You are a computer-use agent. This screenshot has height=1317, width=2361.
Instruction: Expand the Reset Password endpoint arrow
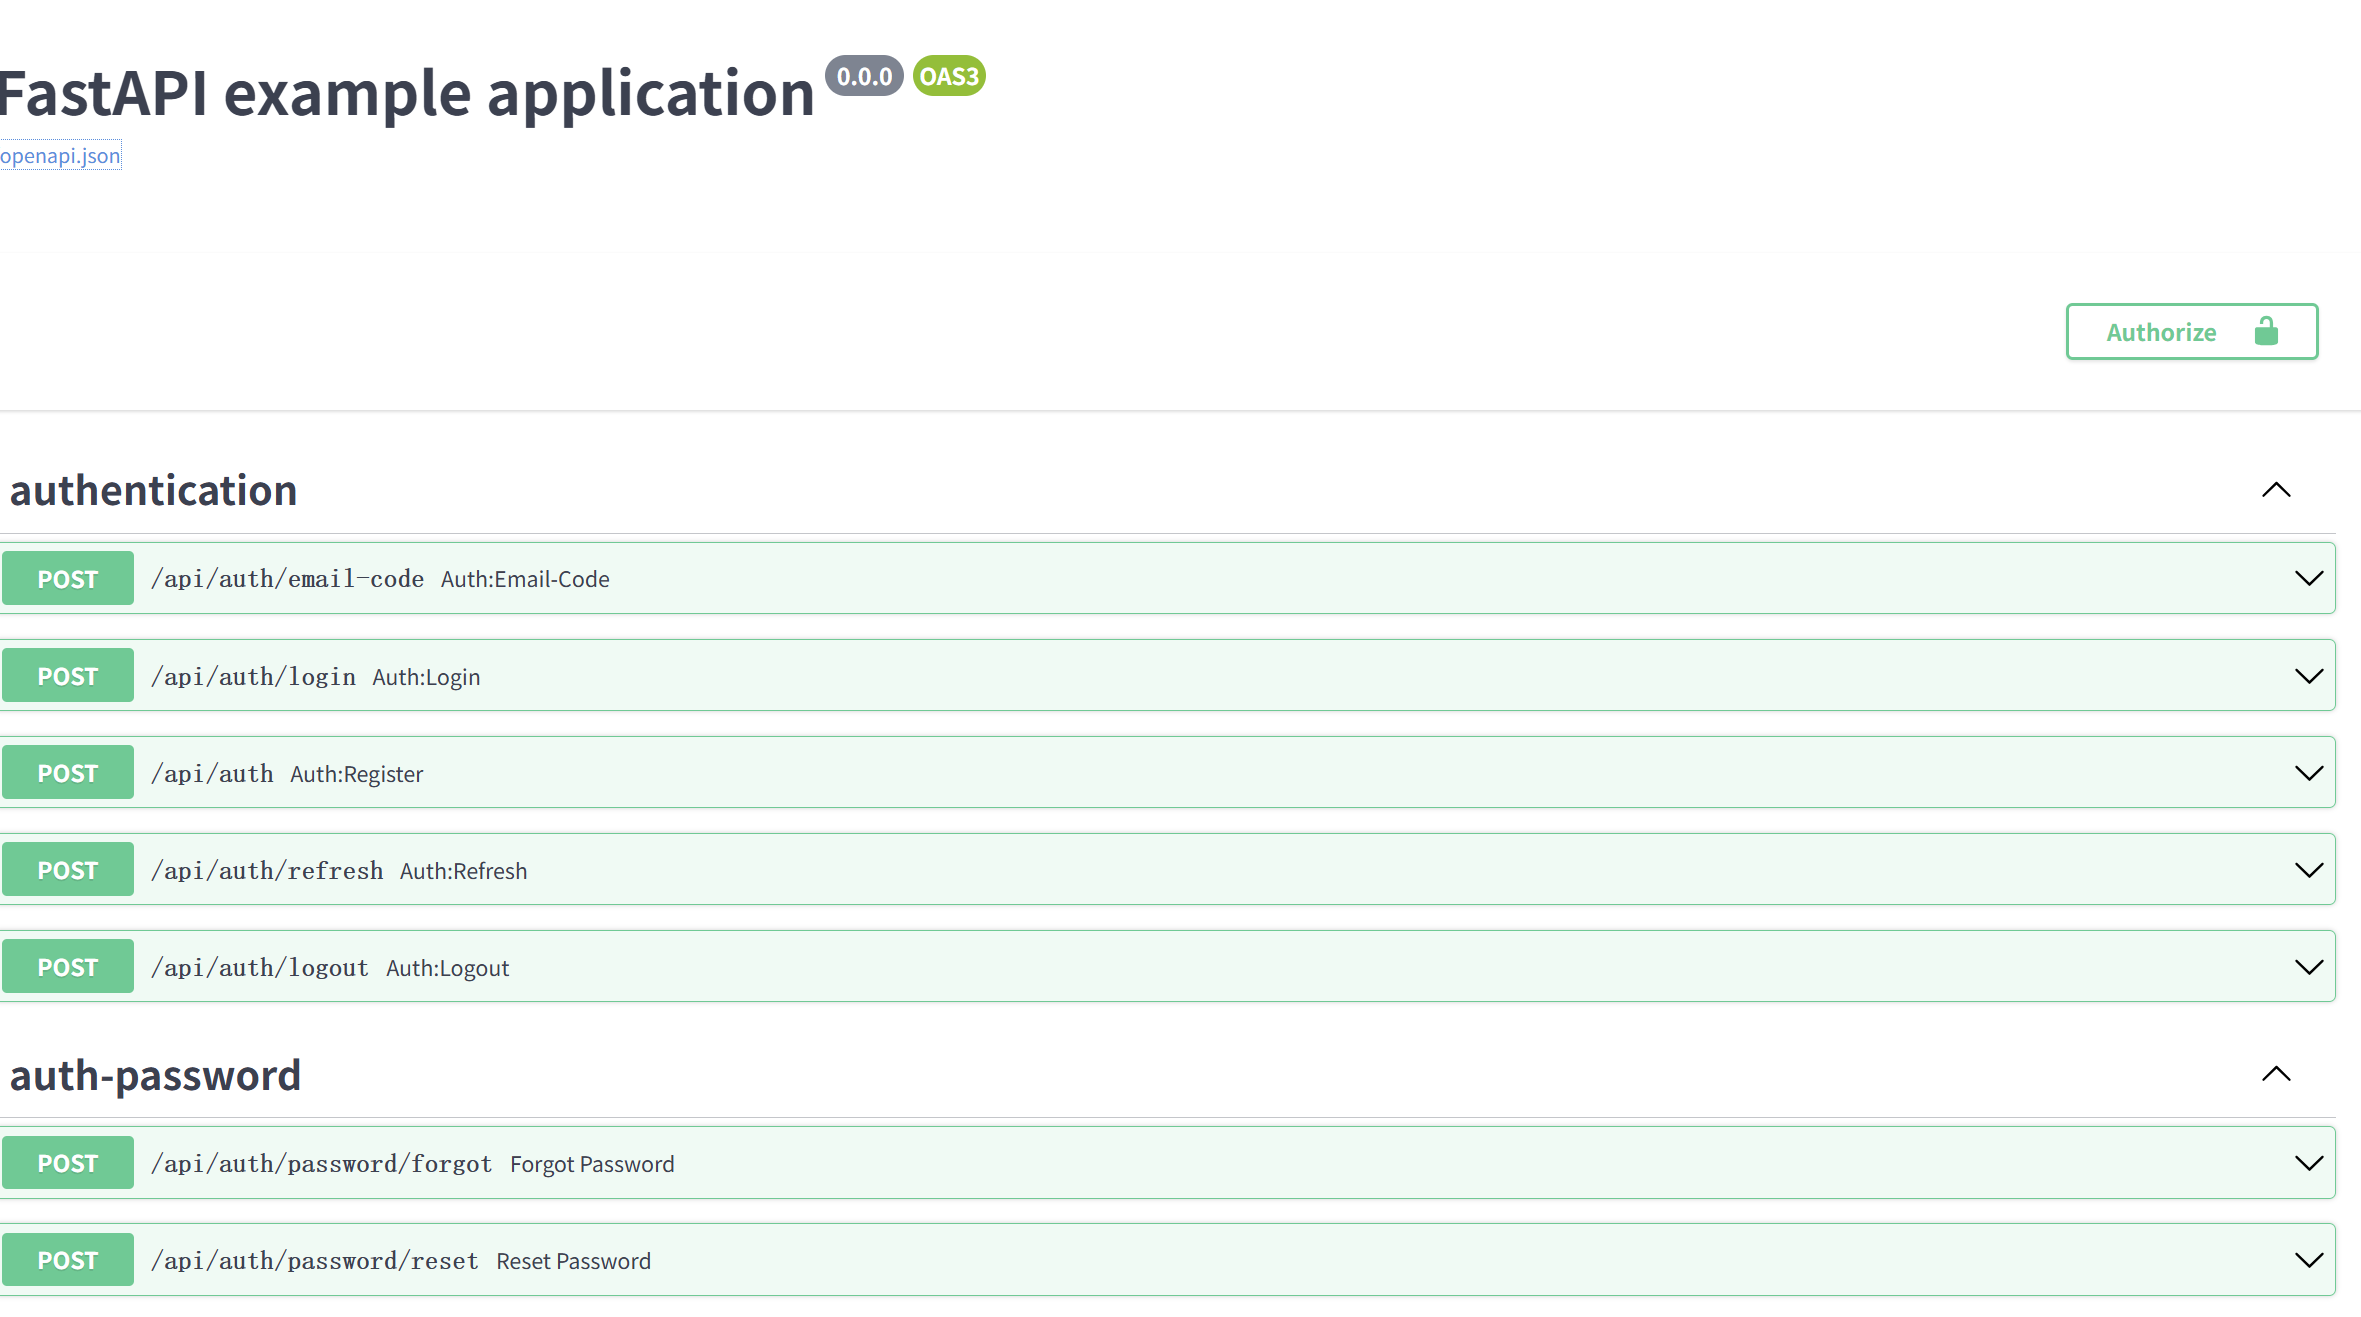[2308, 1260]
